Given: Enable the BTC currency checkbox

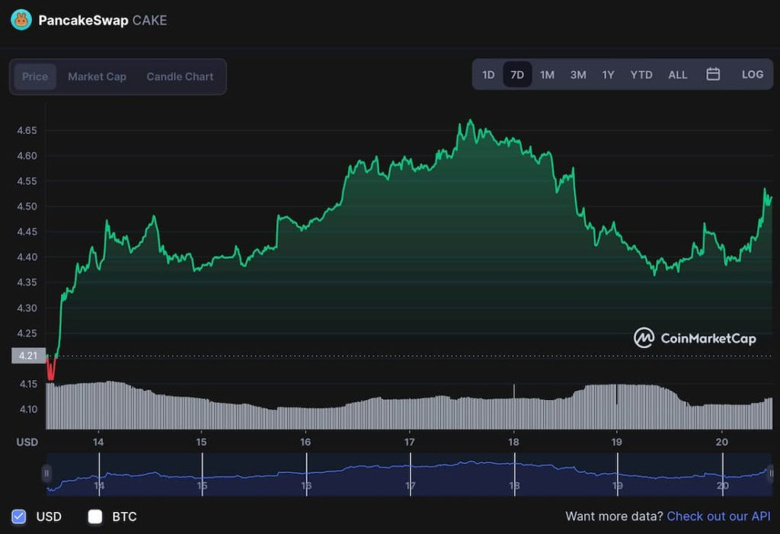Looking at the screenshot, I should tap(95, 517).
